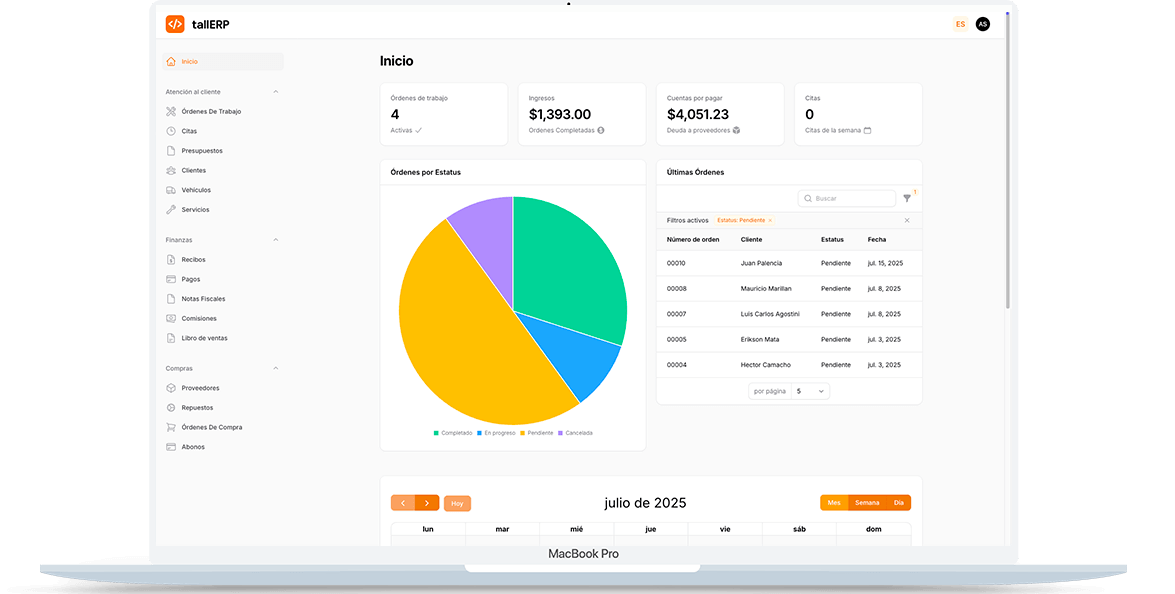This screenshot has width=1175, height=594.
Task: Open the filter funnel icon in Últimas Órdenes
Action: 907,199
